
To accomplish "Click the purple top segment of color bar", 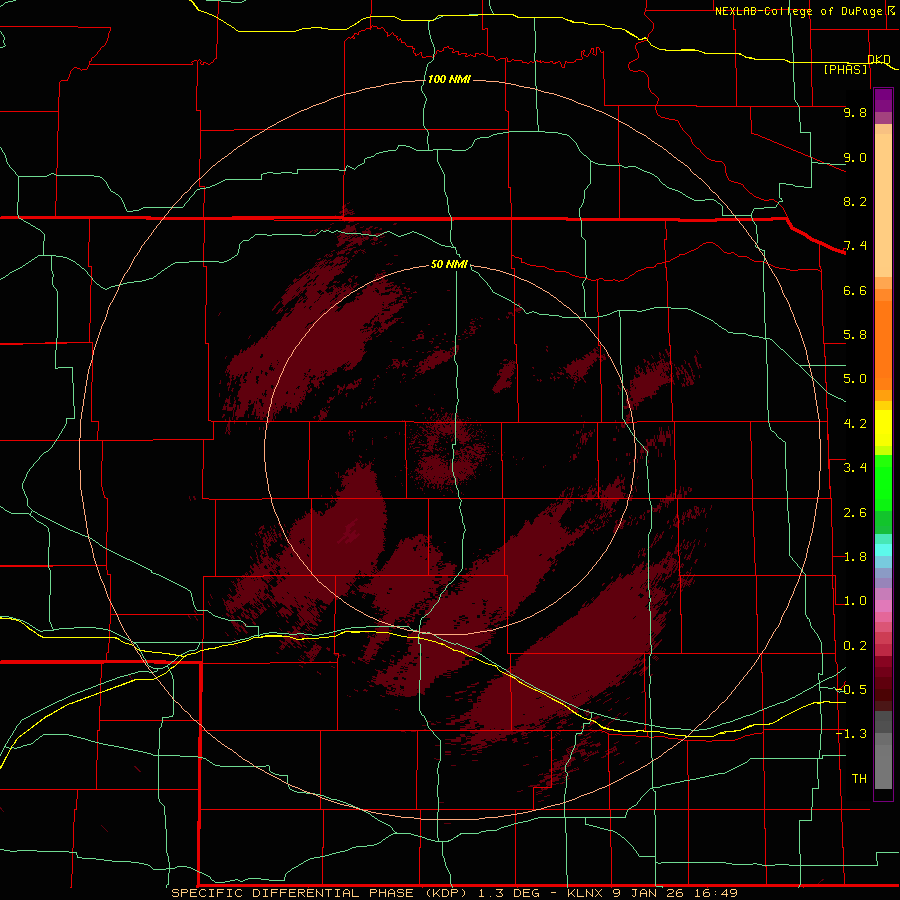I will [883, 100].
